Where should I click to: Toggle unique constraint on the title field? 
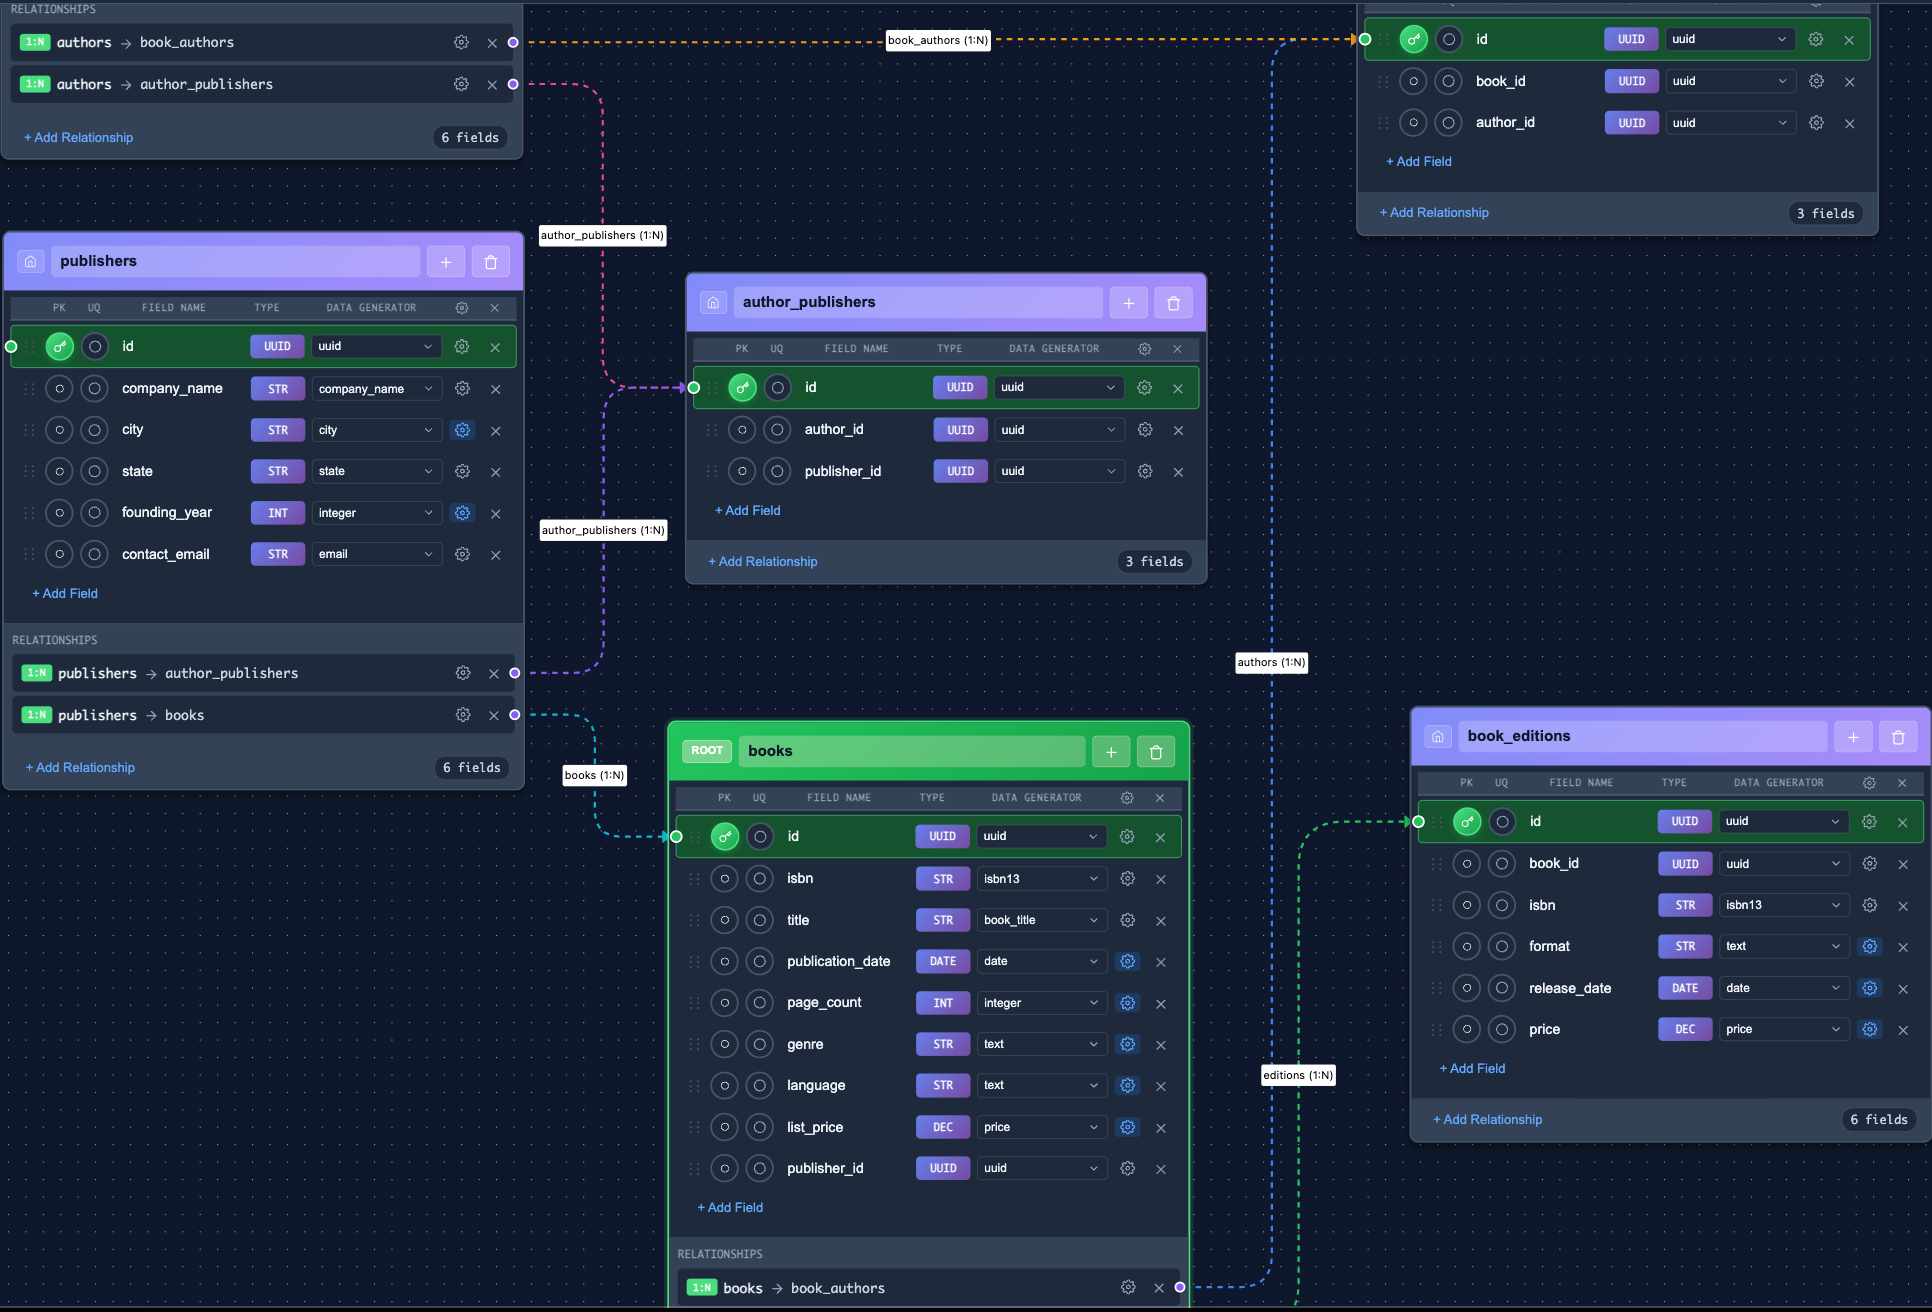tap(759, 920)
